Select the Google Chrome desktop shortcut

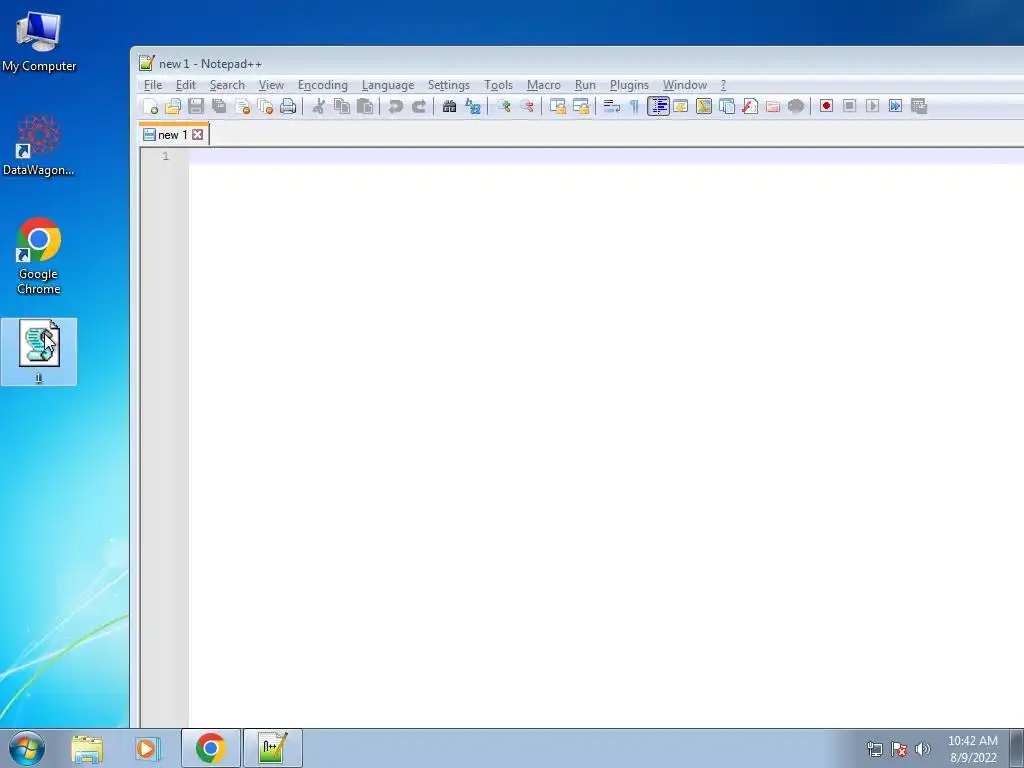point(39,256)
